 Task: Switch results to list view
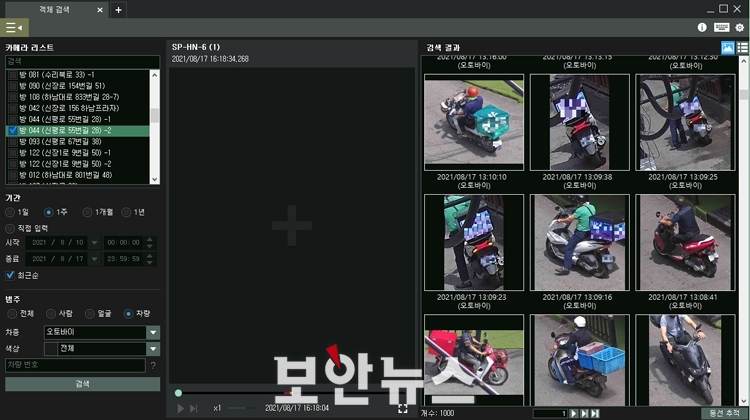743,48
